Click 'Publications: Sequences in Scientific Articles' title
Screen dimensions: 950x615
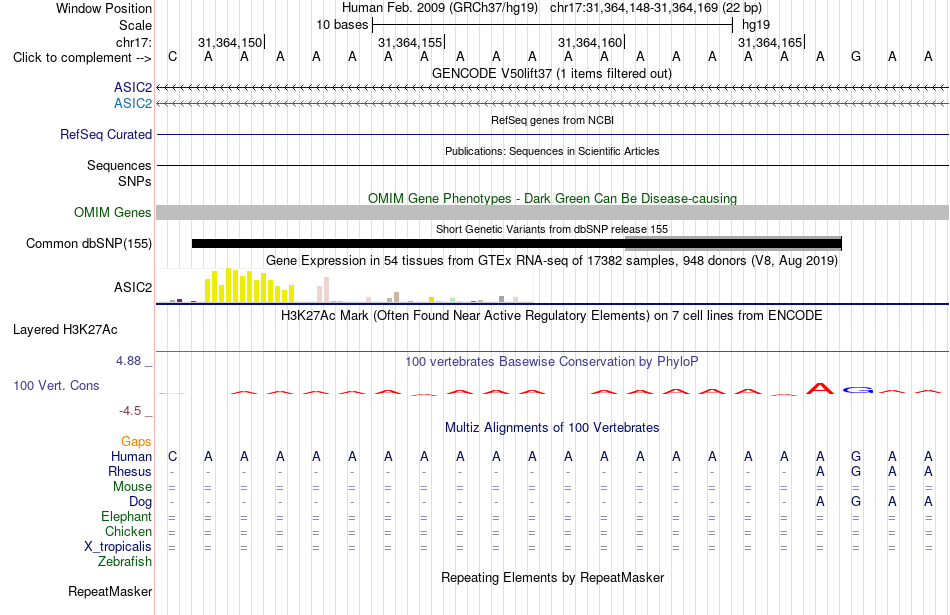pos(552,151)
